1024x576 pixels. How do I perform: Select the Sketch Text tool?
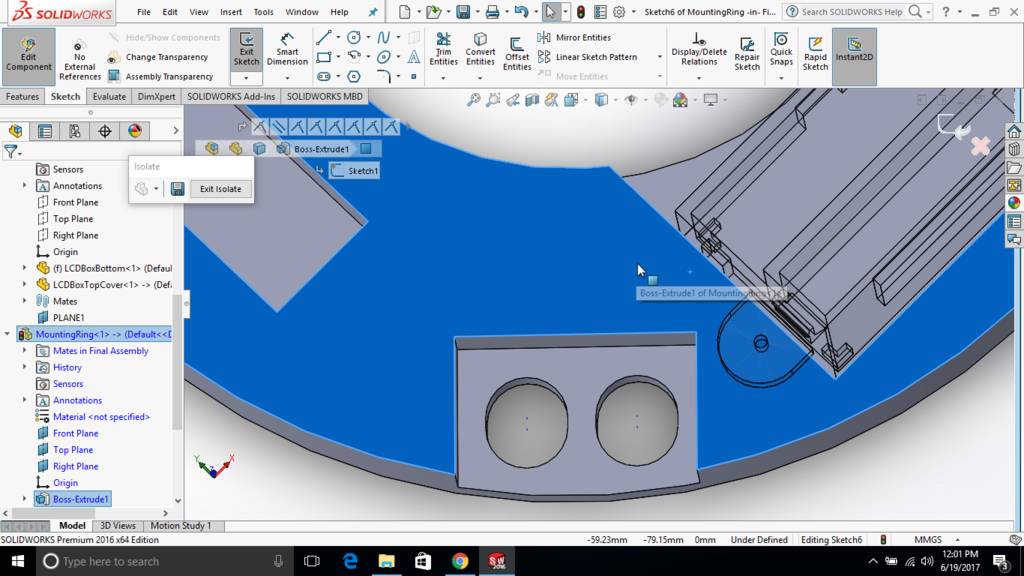414,57
